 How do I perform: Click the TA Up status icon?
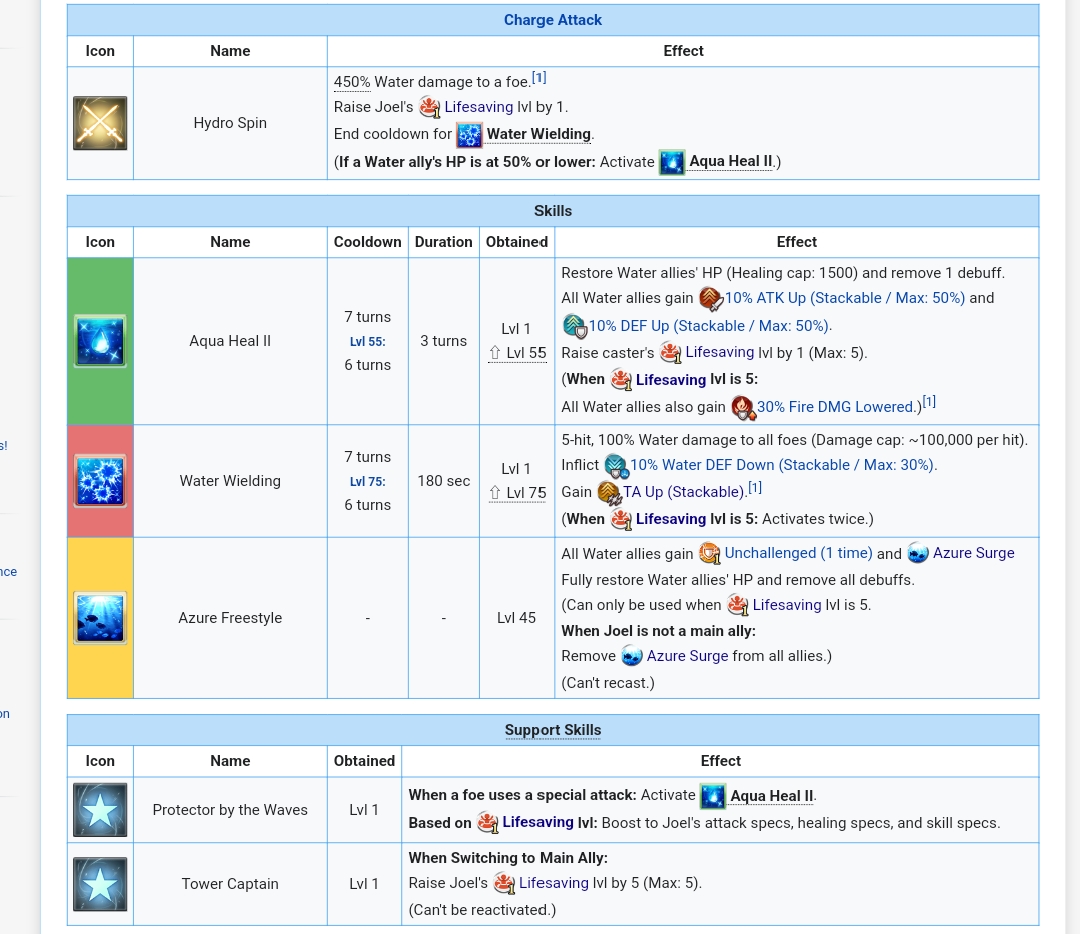tap(609, 493)
